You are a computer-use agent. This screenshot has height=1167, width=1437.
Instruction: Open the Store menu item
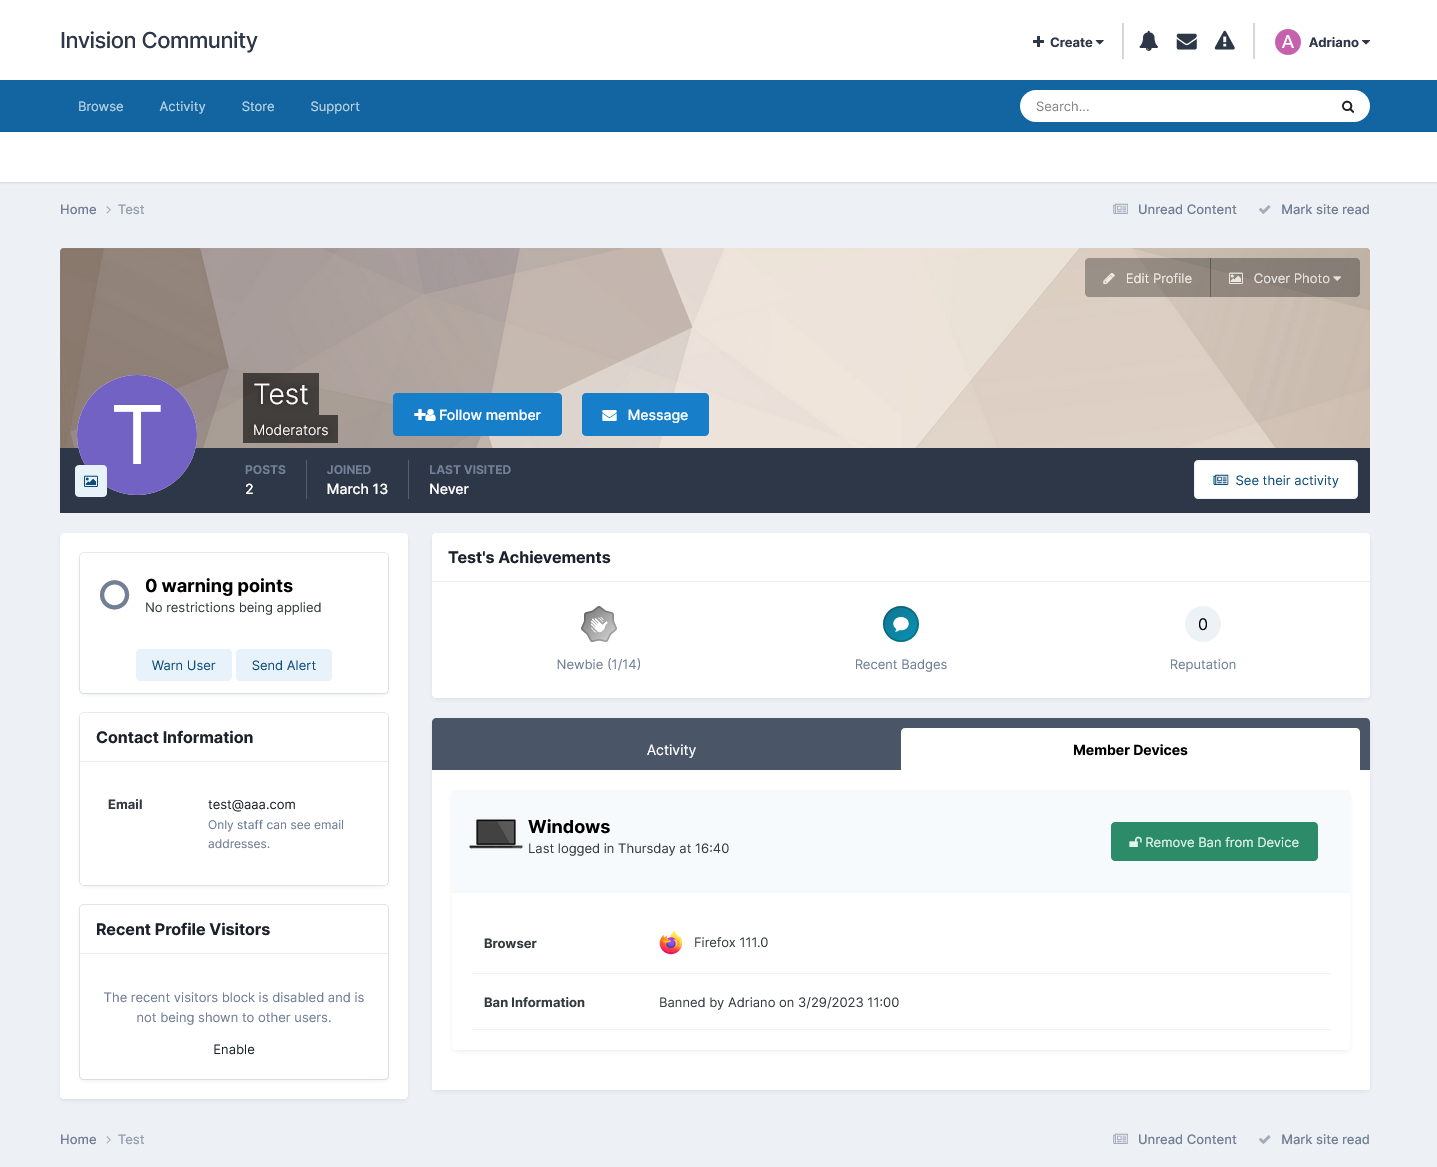[x=257, y=107]
